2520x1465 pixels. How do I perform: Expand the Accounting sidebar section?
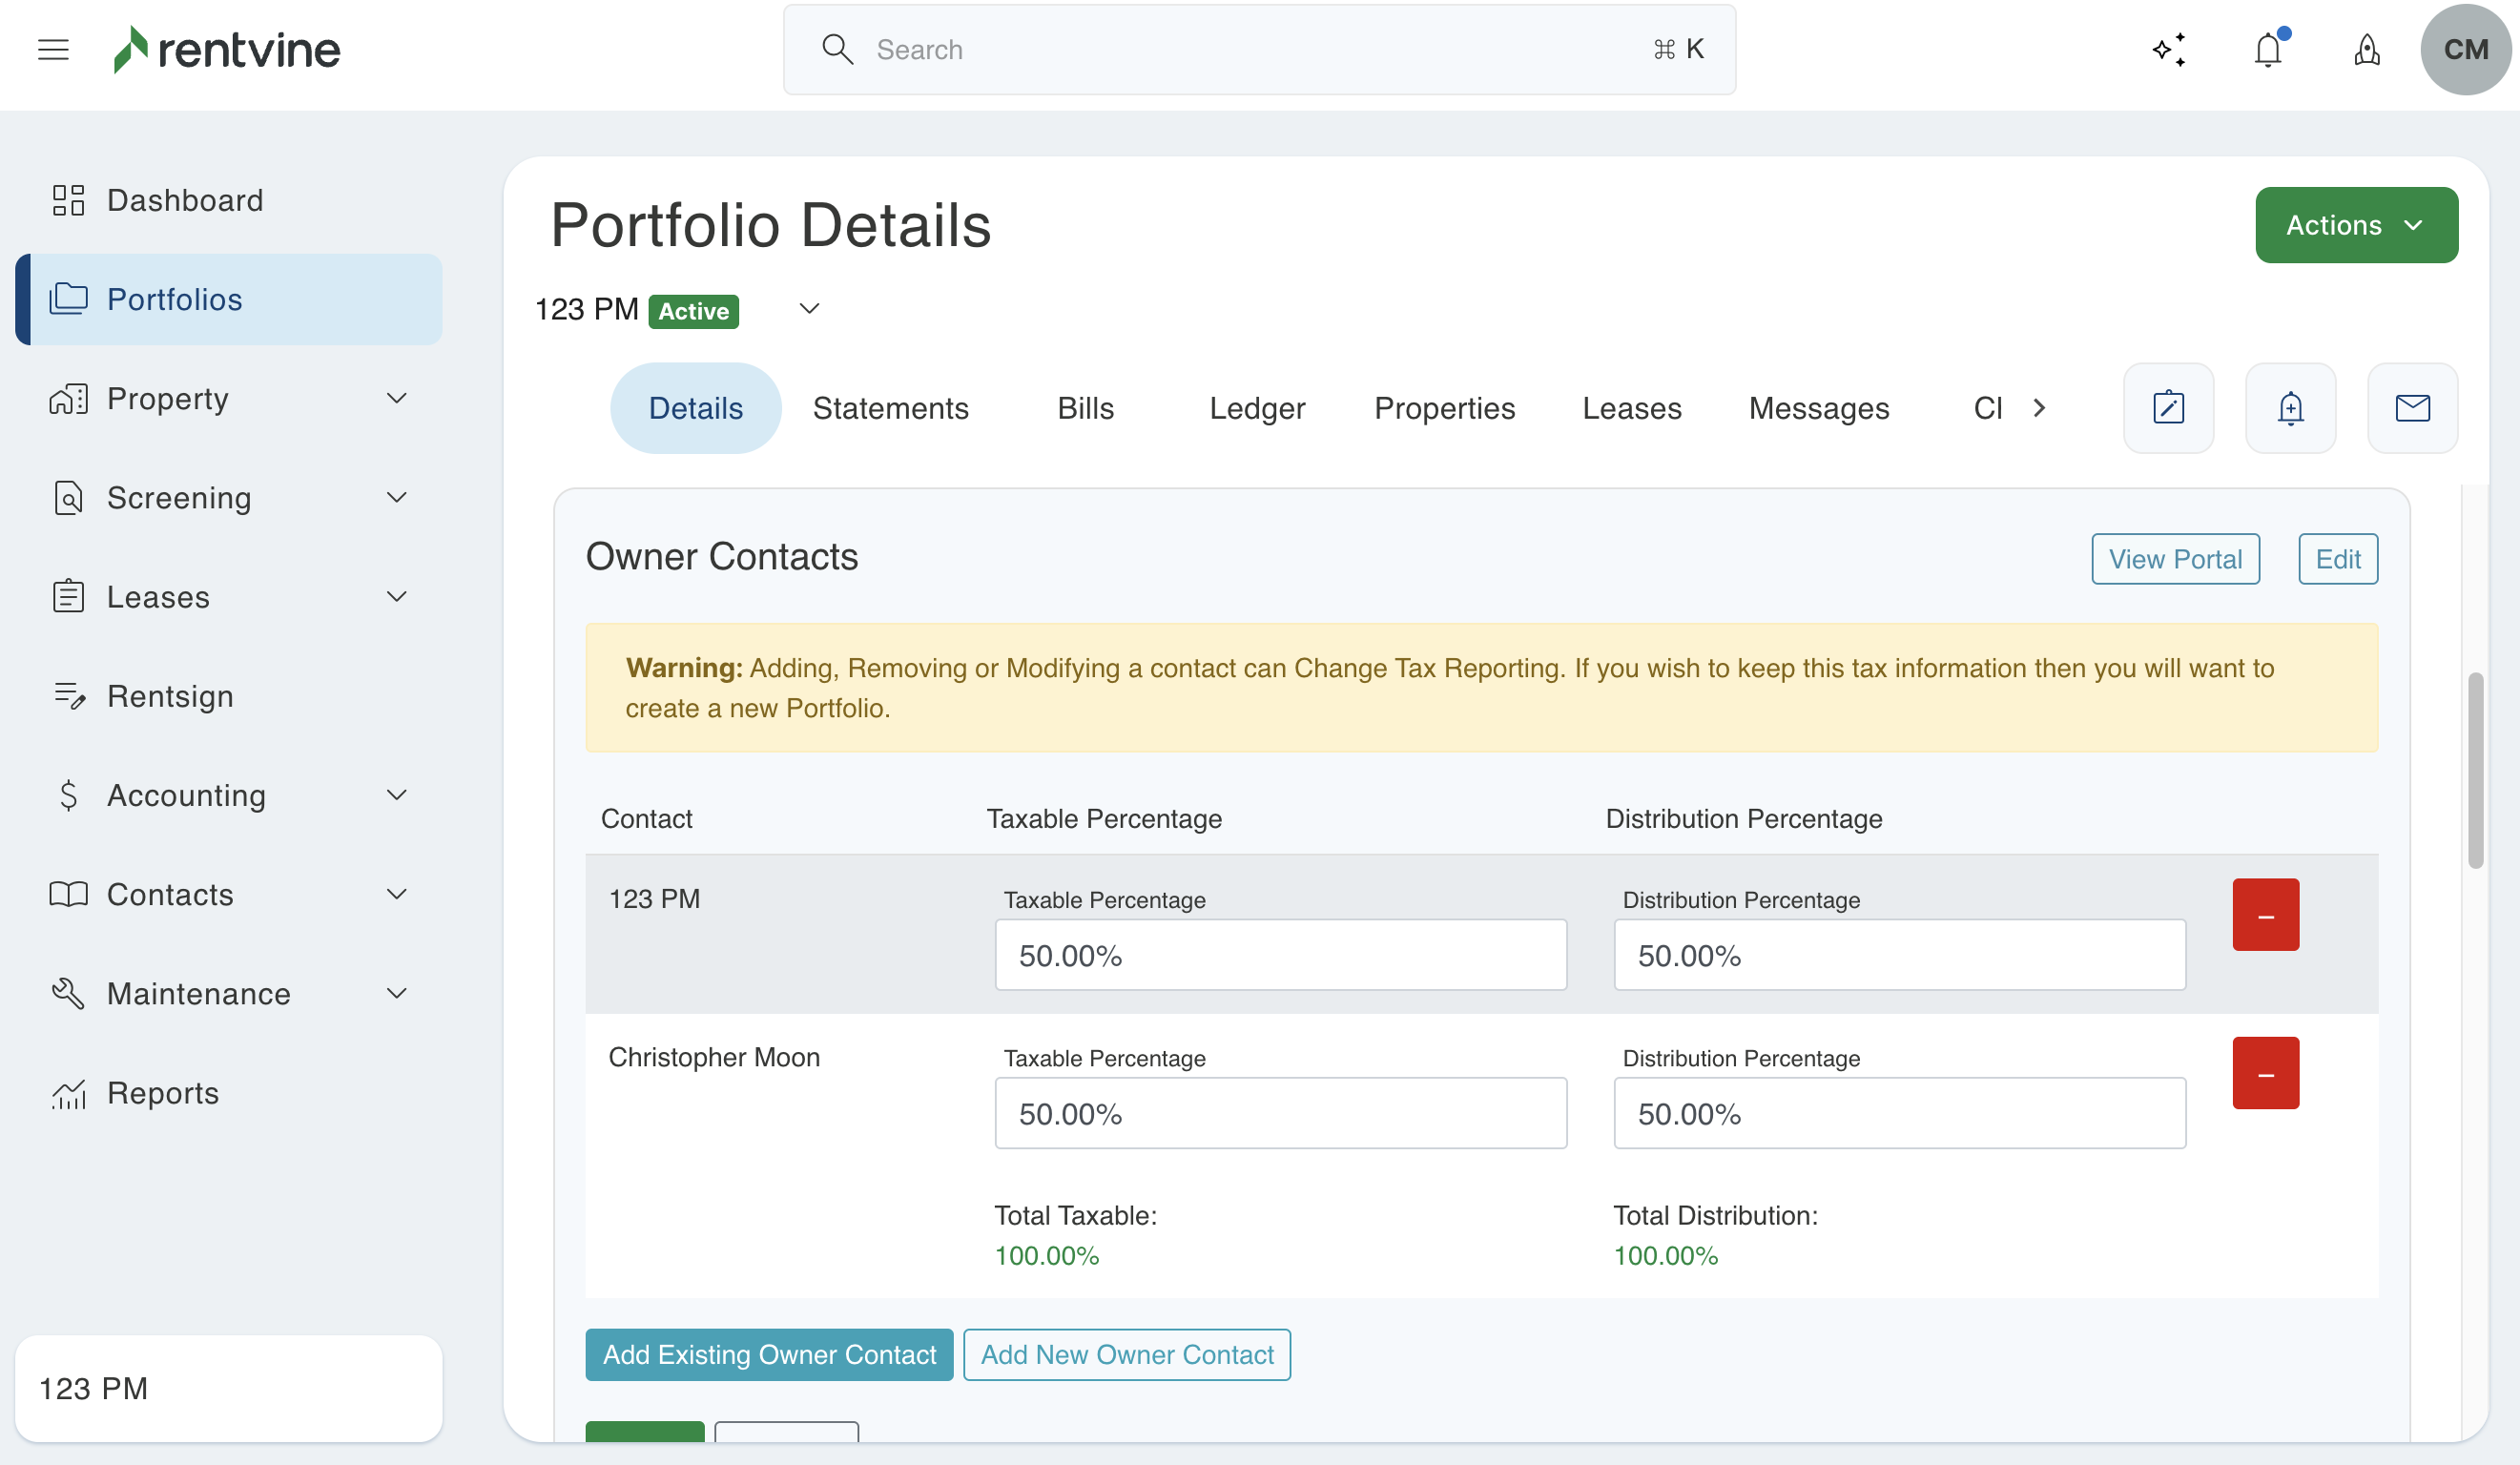[x=396, y=795]
